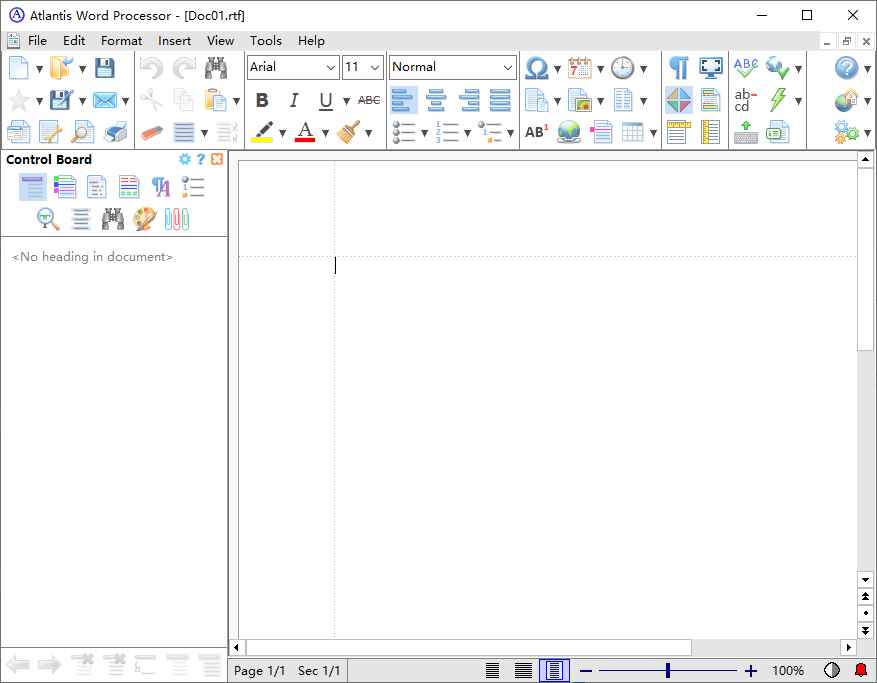Toggle formatting marks with the pilcrow icon
Screen dimensions: 877x683
(679, 67)
